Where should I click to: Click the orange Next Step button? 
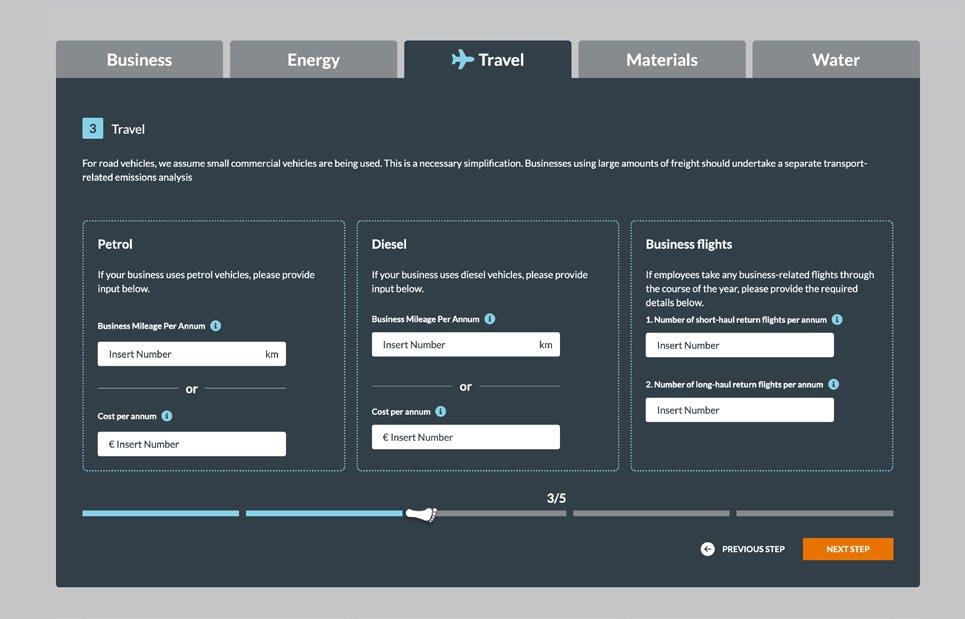[847, 548]
